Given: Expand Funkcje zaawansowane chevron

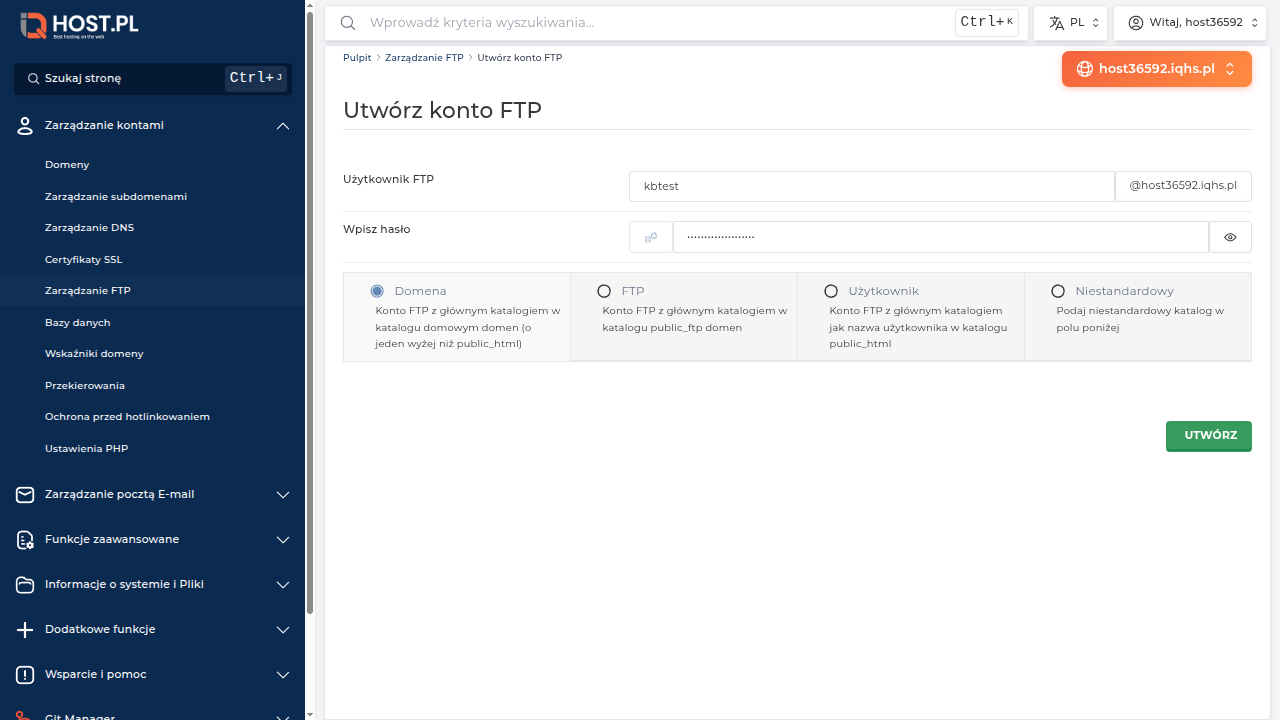Looking at the screenshot, I should click(x=283, y=539).
